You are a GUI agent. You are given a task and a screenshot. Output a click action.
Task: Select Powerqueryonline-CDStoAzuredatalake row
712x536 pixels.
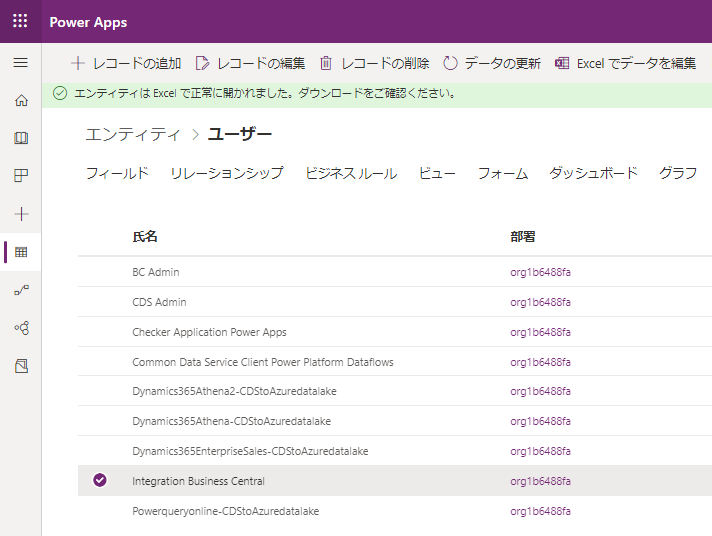395,511
